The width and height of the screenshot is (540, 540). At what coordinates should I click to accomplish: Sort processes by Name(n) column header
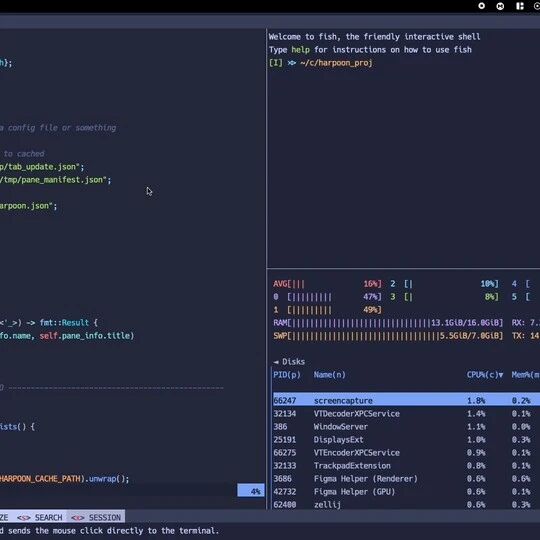click(x=329, y=375)
